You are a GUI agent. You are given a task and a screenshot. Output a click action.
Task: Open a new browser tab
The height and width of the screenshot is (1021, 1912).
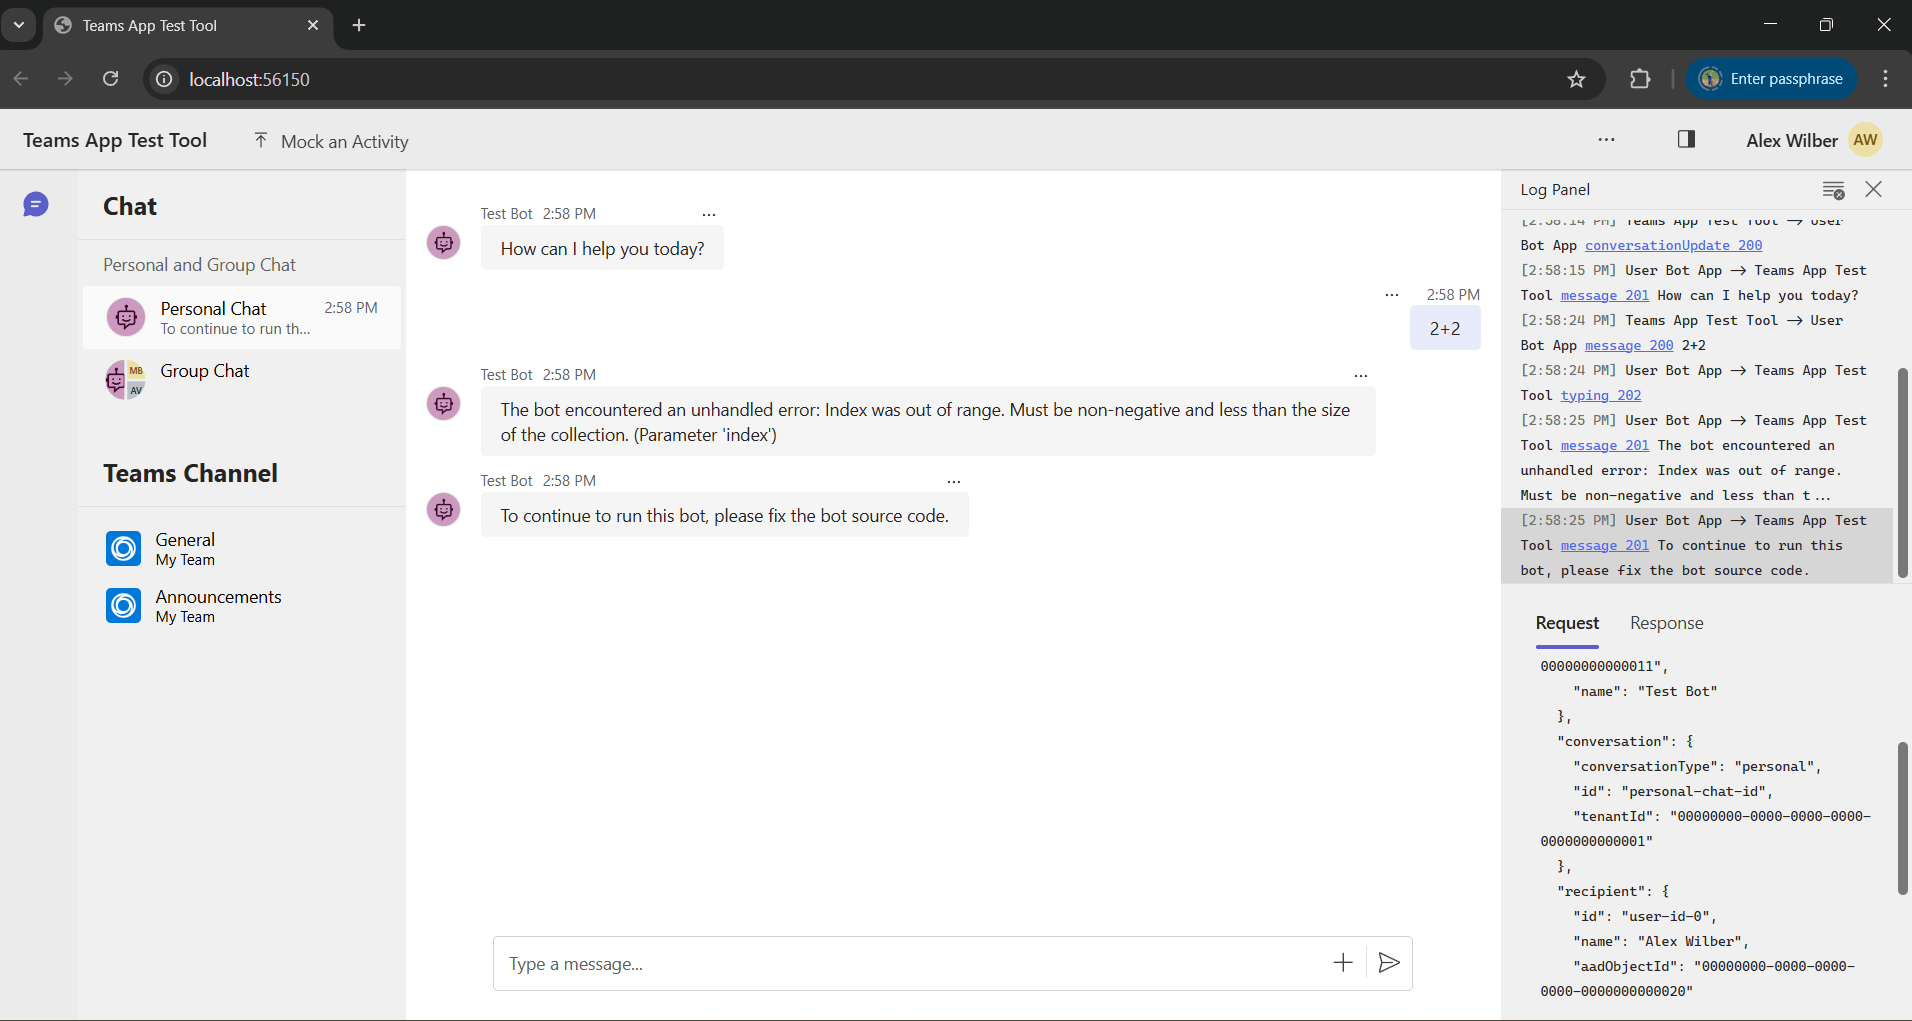359,25
